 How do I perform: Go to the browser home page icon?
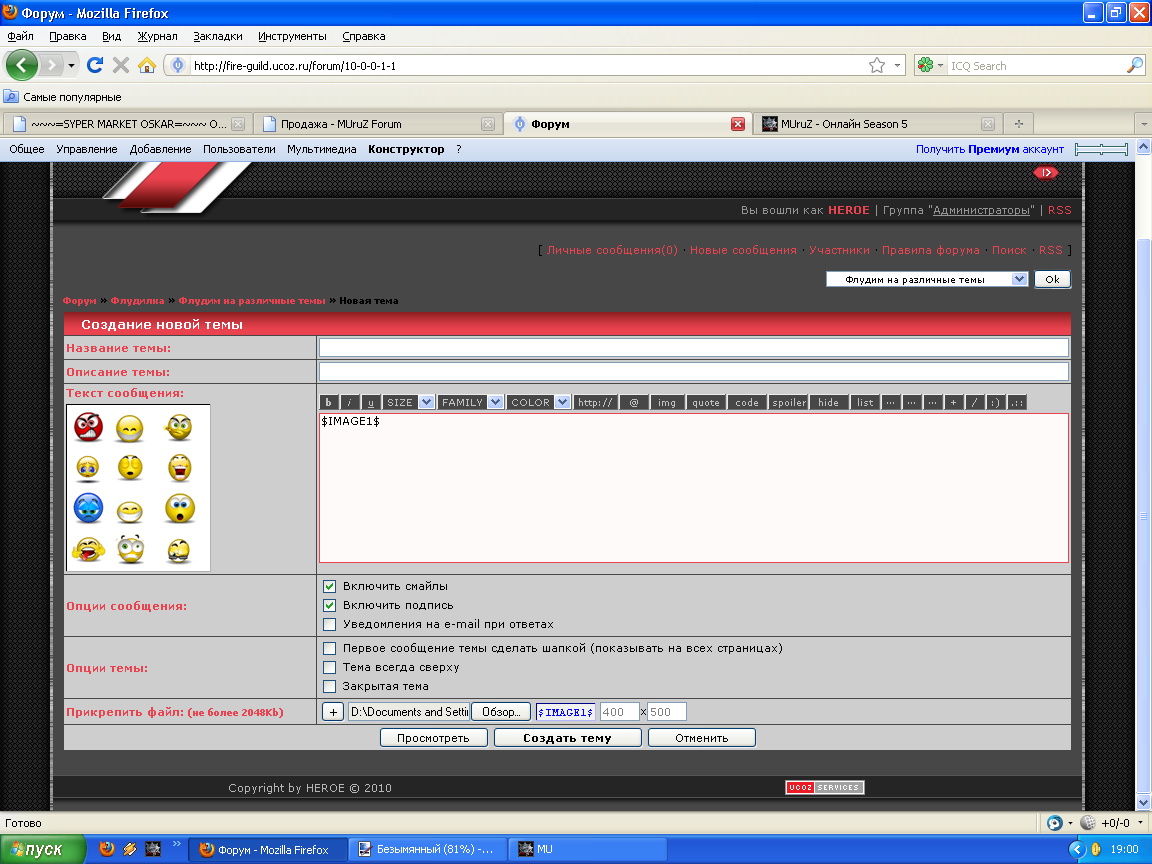click(x=147, y=65)
